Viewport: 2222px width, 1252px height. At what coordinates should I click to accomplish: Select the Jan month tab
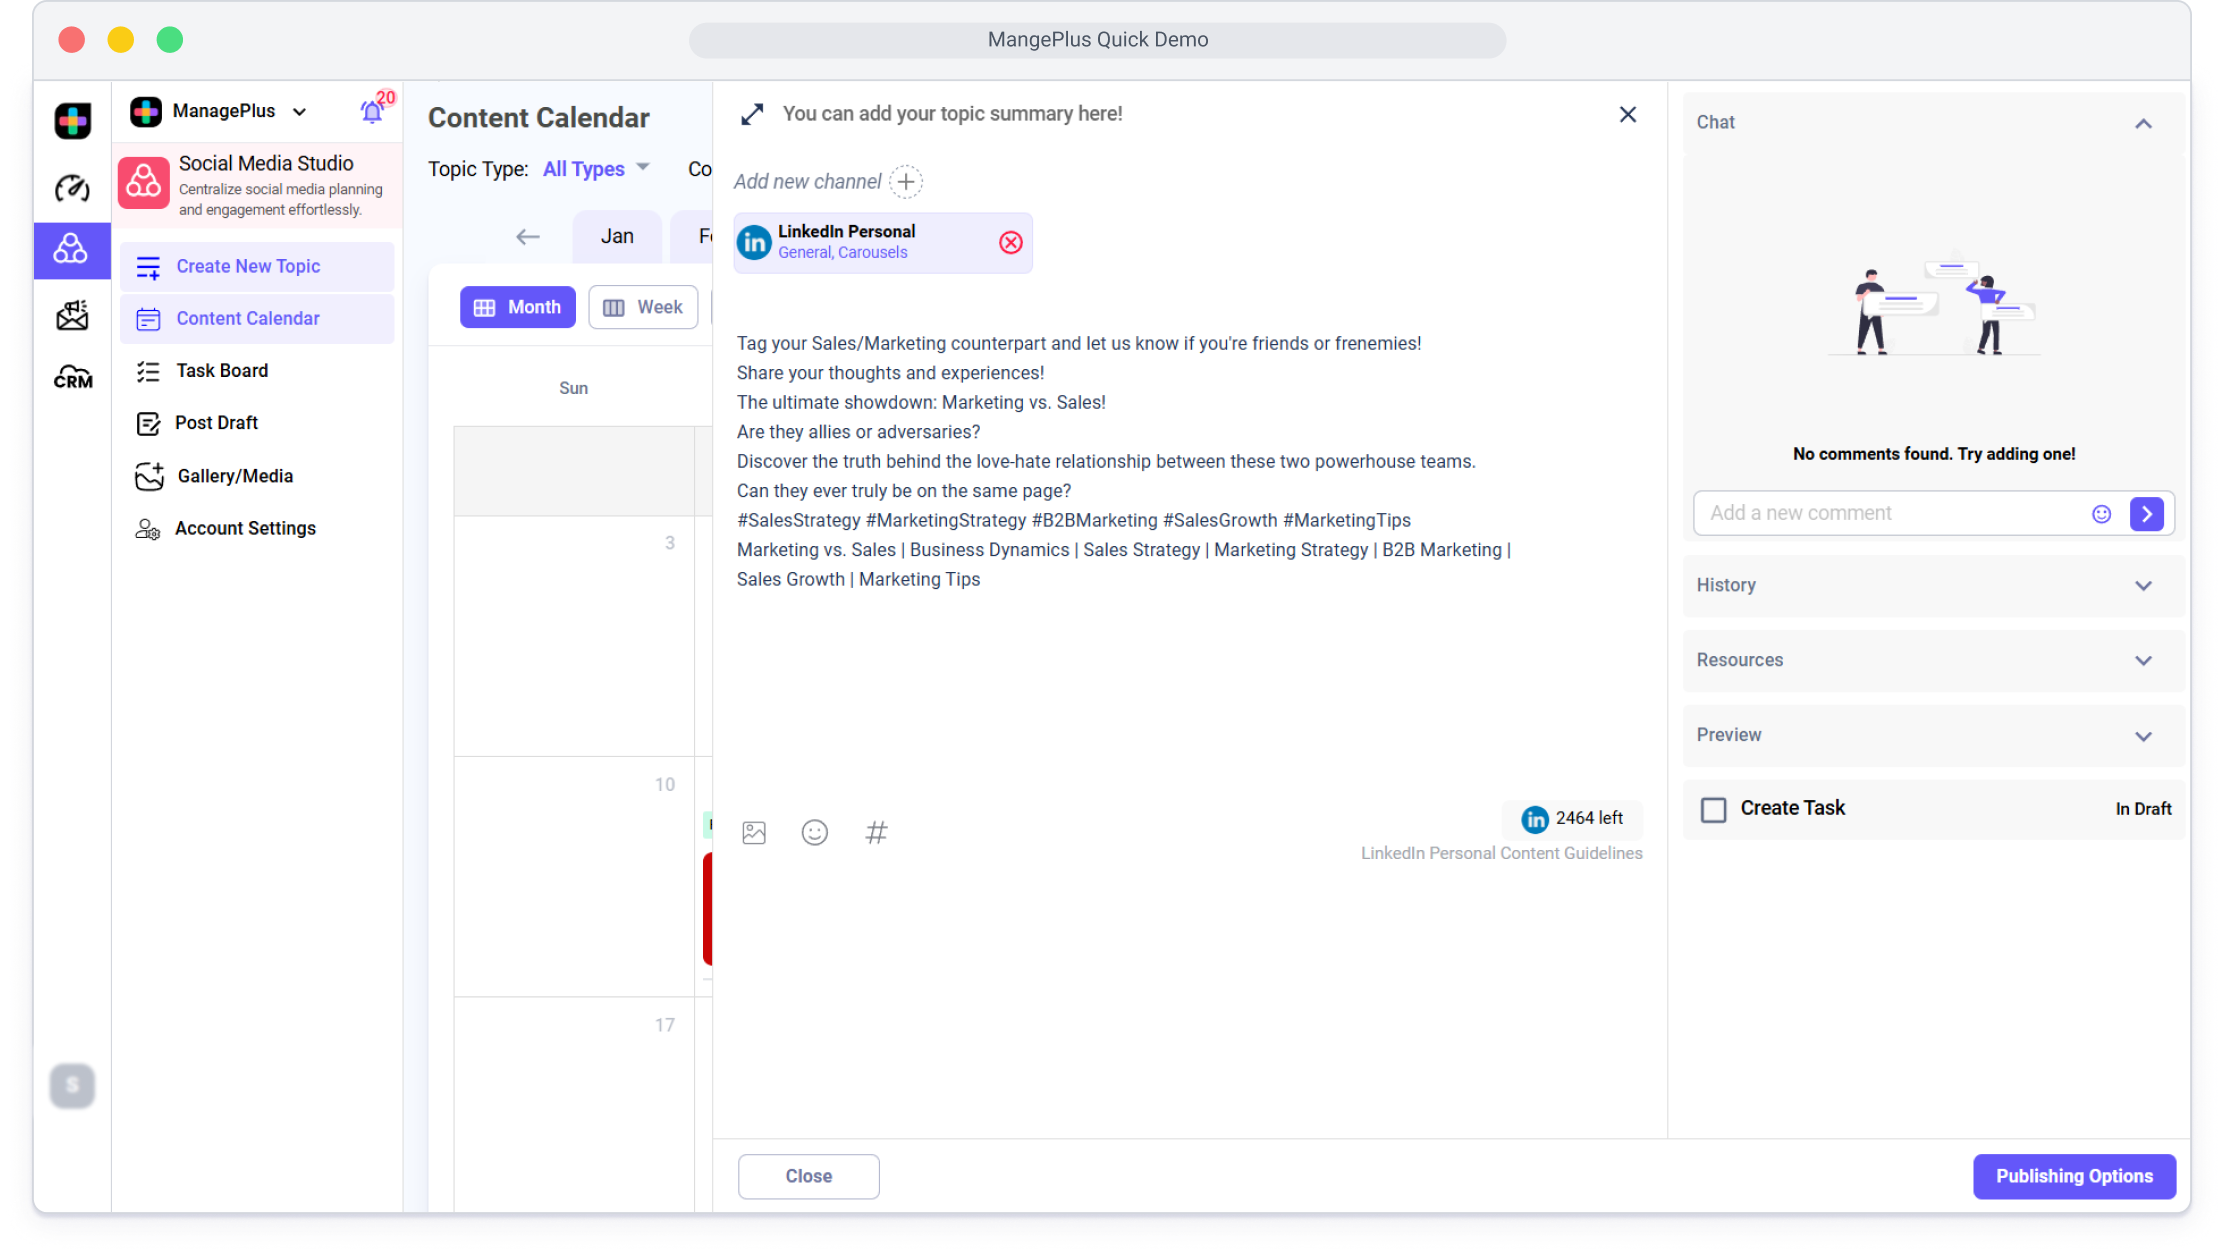(x=616, y=236)
